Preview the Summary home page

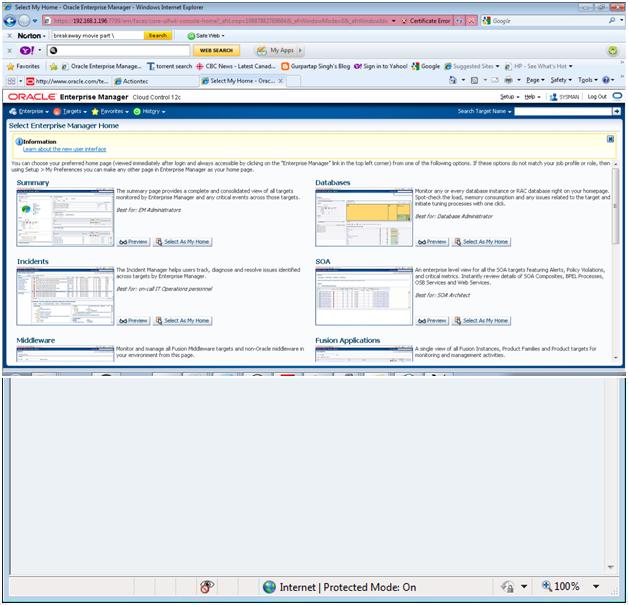pyautogui.click(x=133, y=242)
